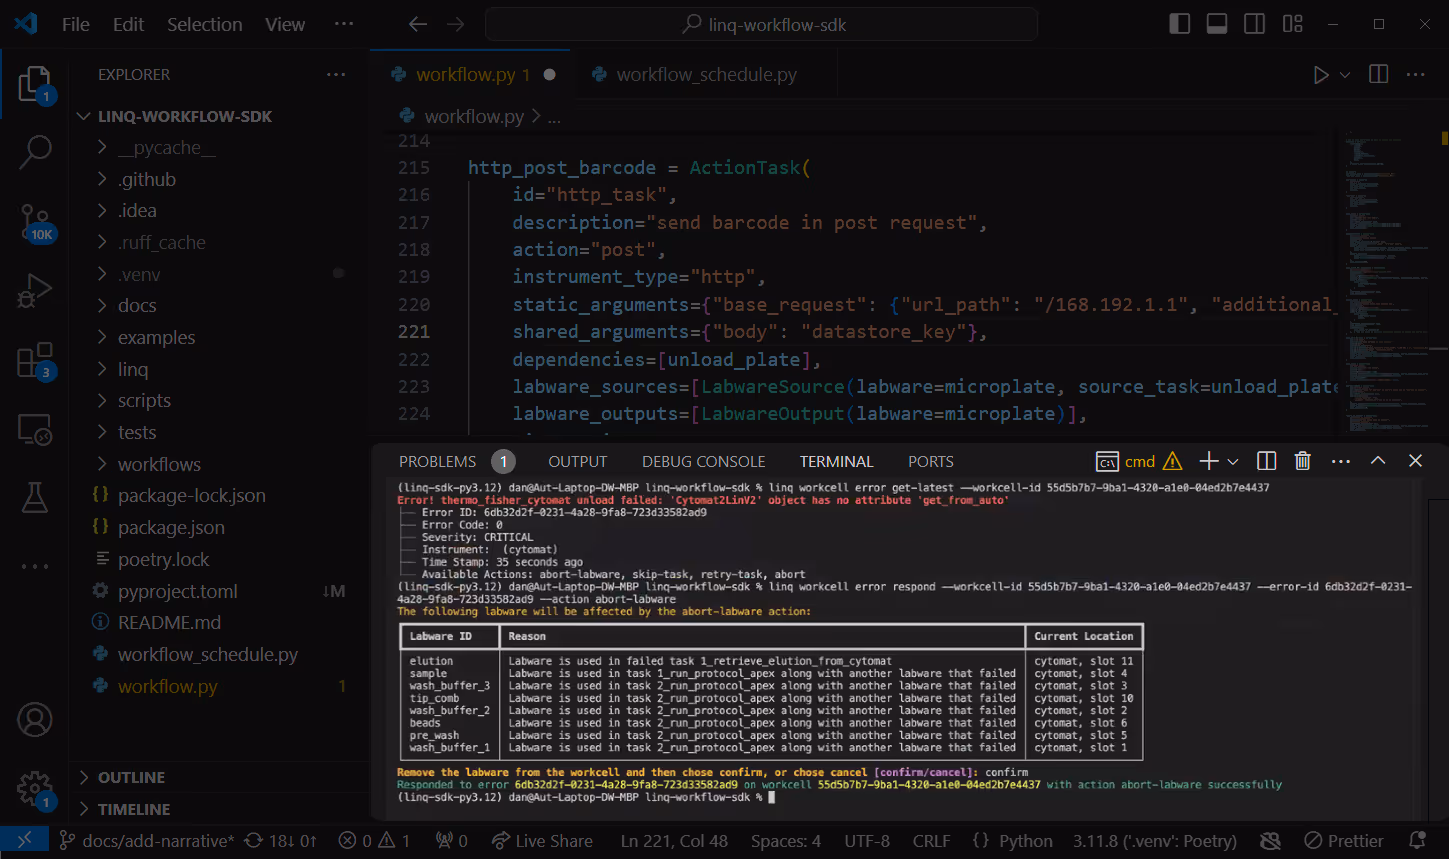The image size is (1449, 859).
Task: Click the linq-workflow-sdk command center search box
Action: (x=762, y=23)
